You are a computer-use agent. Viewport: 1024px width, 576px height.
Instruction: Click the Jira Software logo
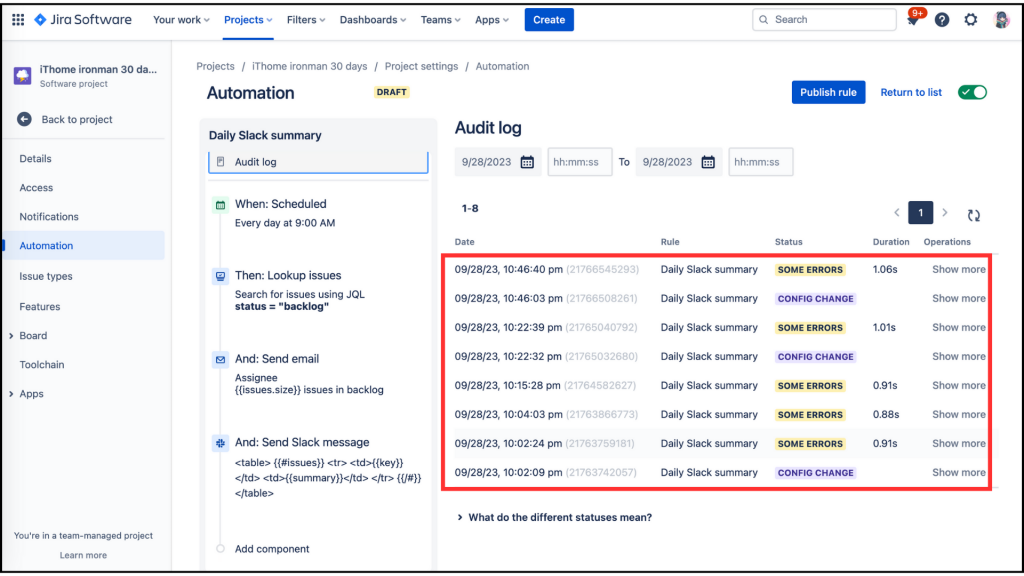(83, 20)
